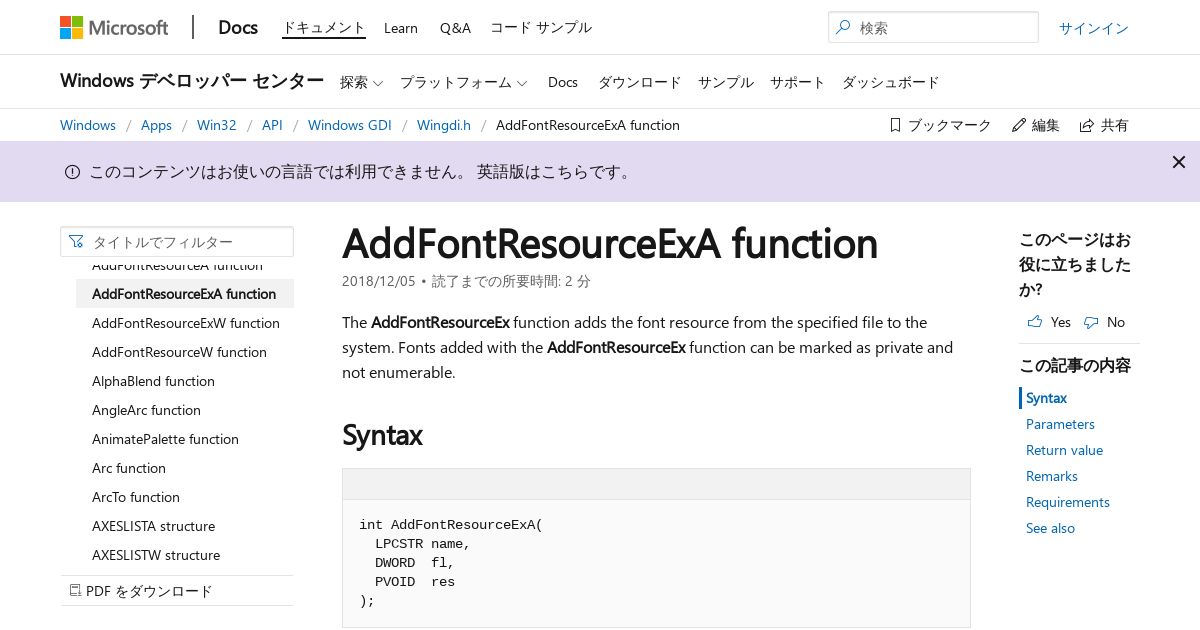The width and height of the screenshot is (1200, 630).
Task: Open the ダウンロード menu item
Action: pos(640,82)
